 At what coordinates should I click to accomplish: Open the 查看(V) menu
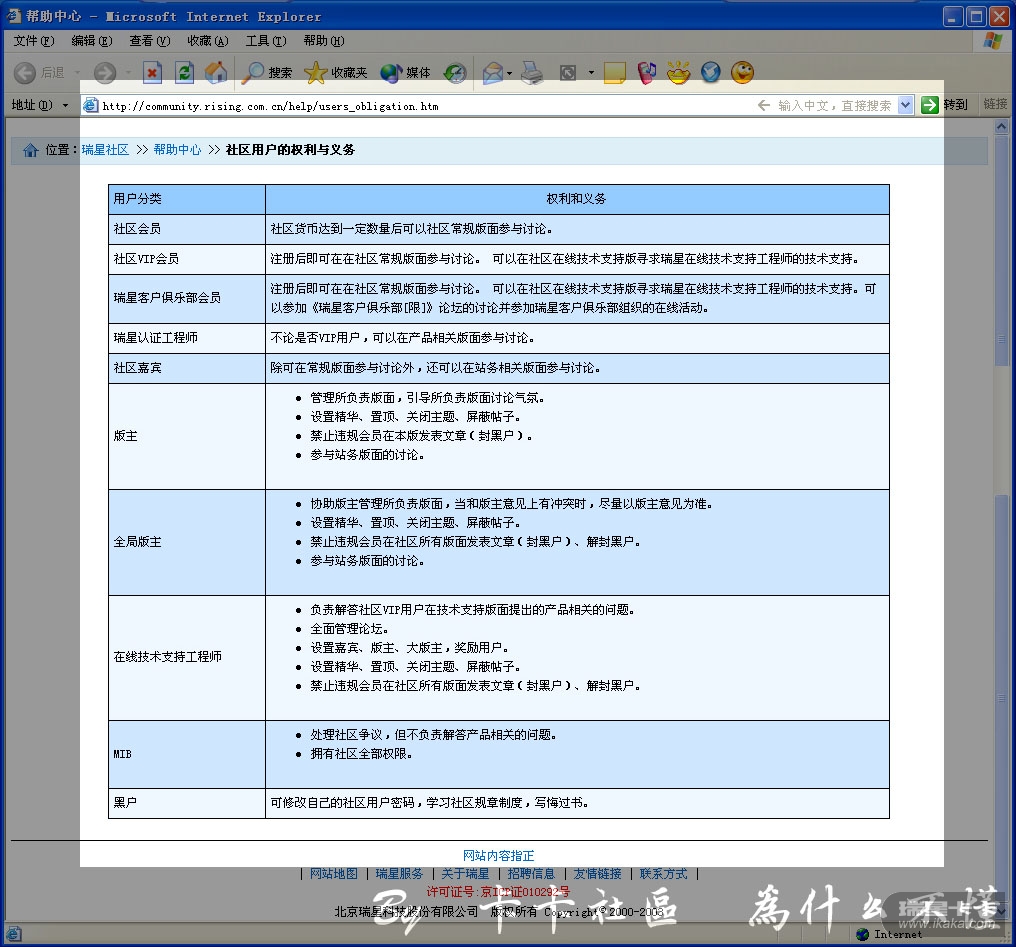coord(150,41)
